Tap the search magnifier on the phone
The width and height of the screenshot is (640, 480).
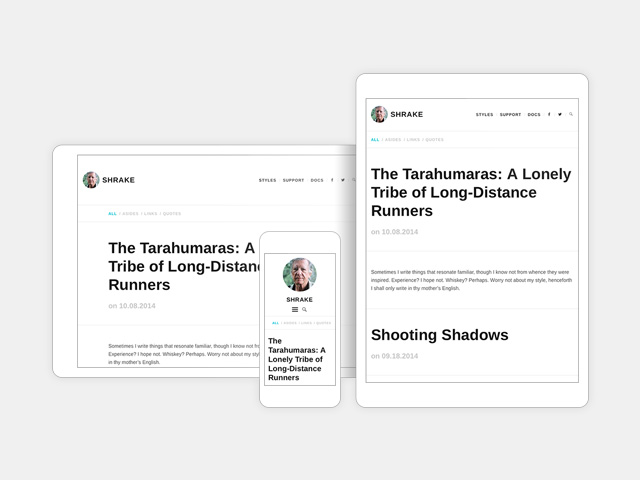(305, 310)
